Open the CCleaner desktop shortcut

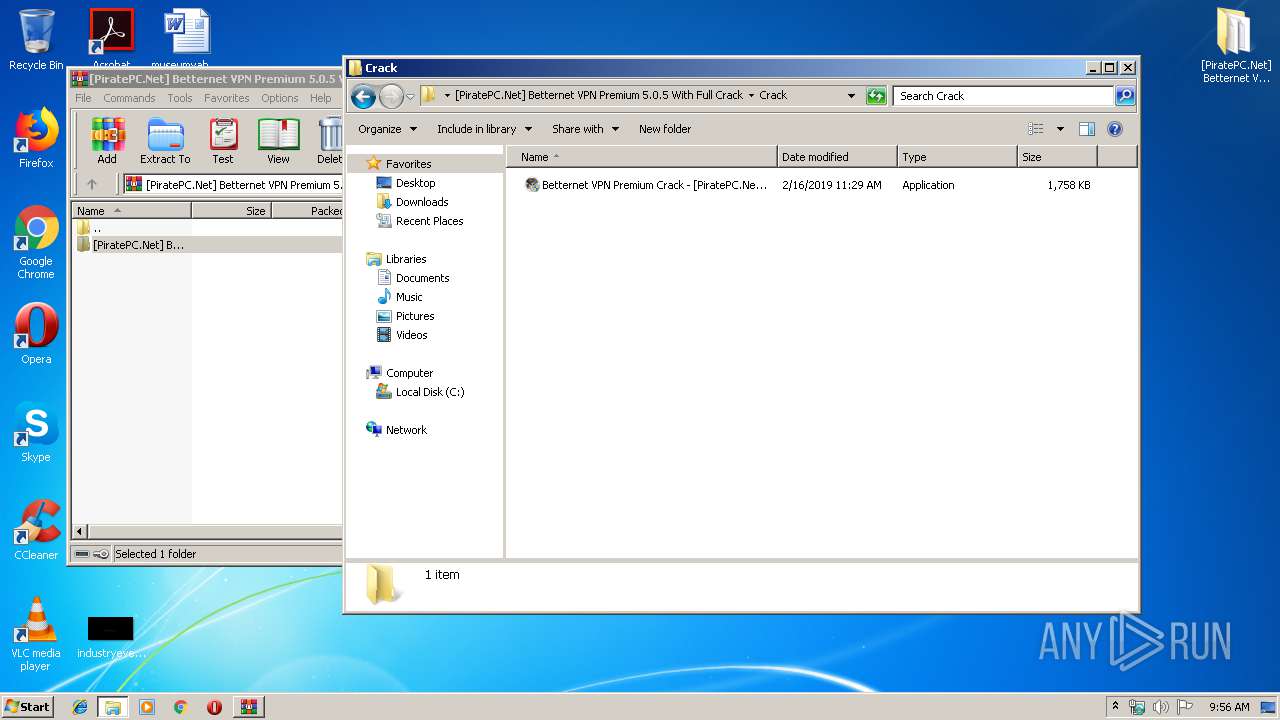pyautogui.click(x=36, y=530)
